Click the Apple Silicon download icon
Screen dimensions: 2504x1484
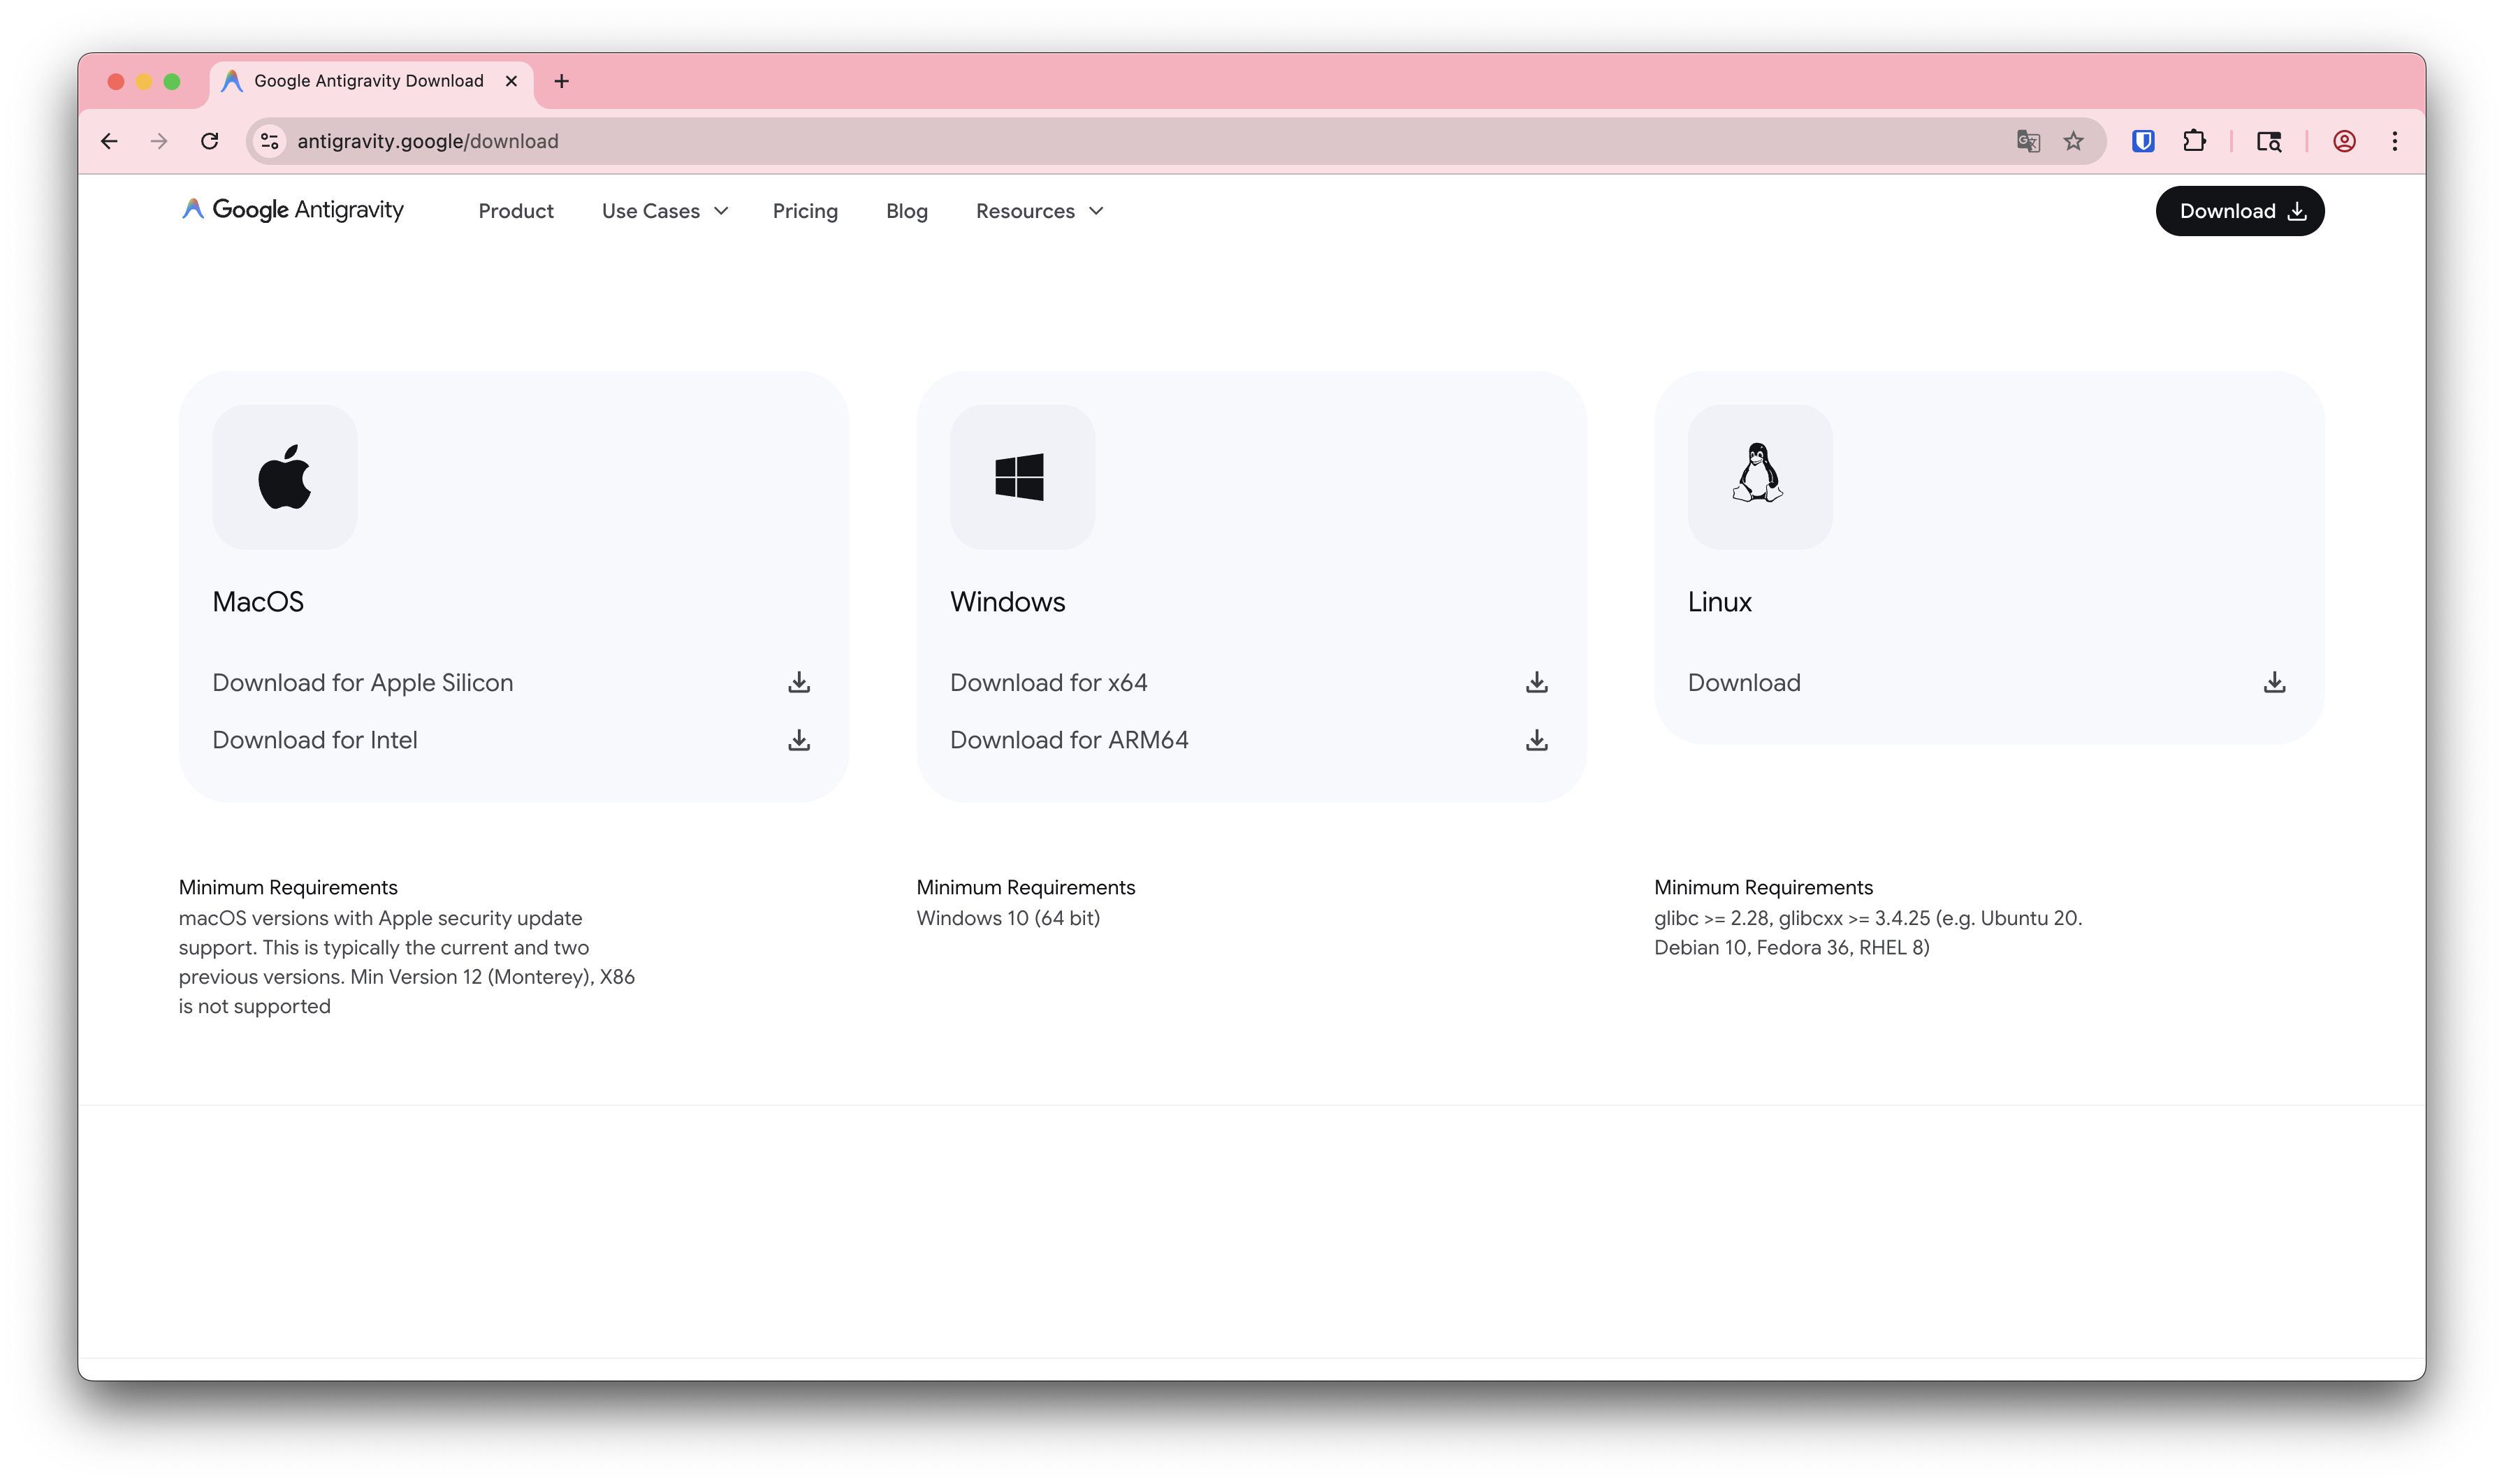pyautogui.click(x=798, y=682)
